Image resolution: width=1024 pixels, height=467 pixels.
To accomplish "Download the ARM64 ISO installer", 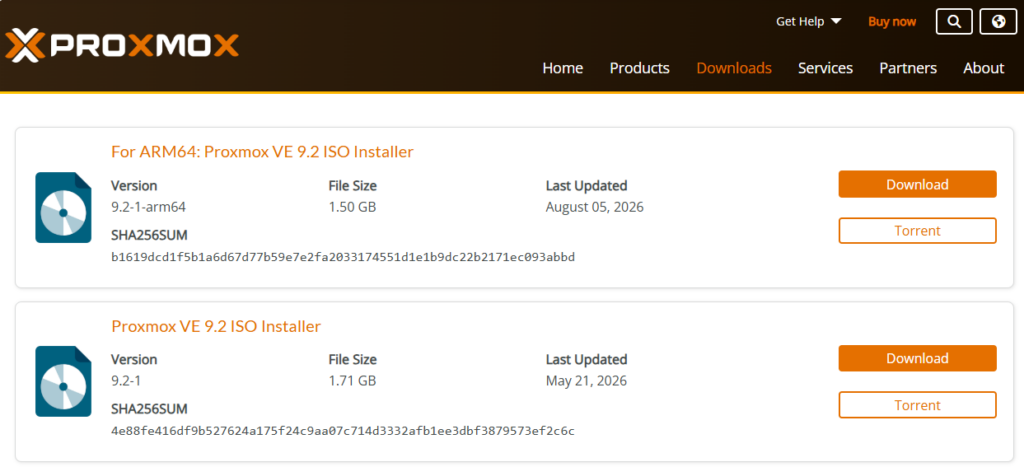I will pos(918,184).
